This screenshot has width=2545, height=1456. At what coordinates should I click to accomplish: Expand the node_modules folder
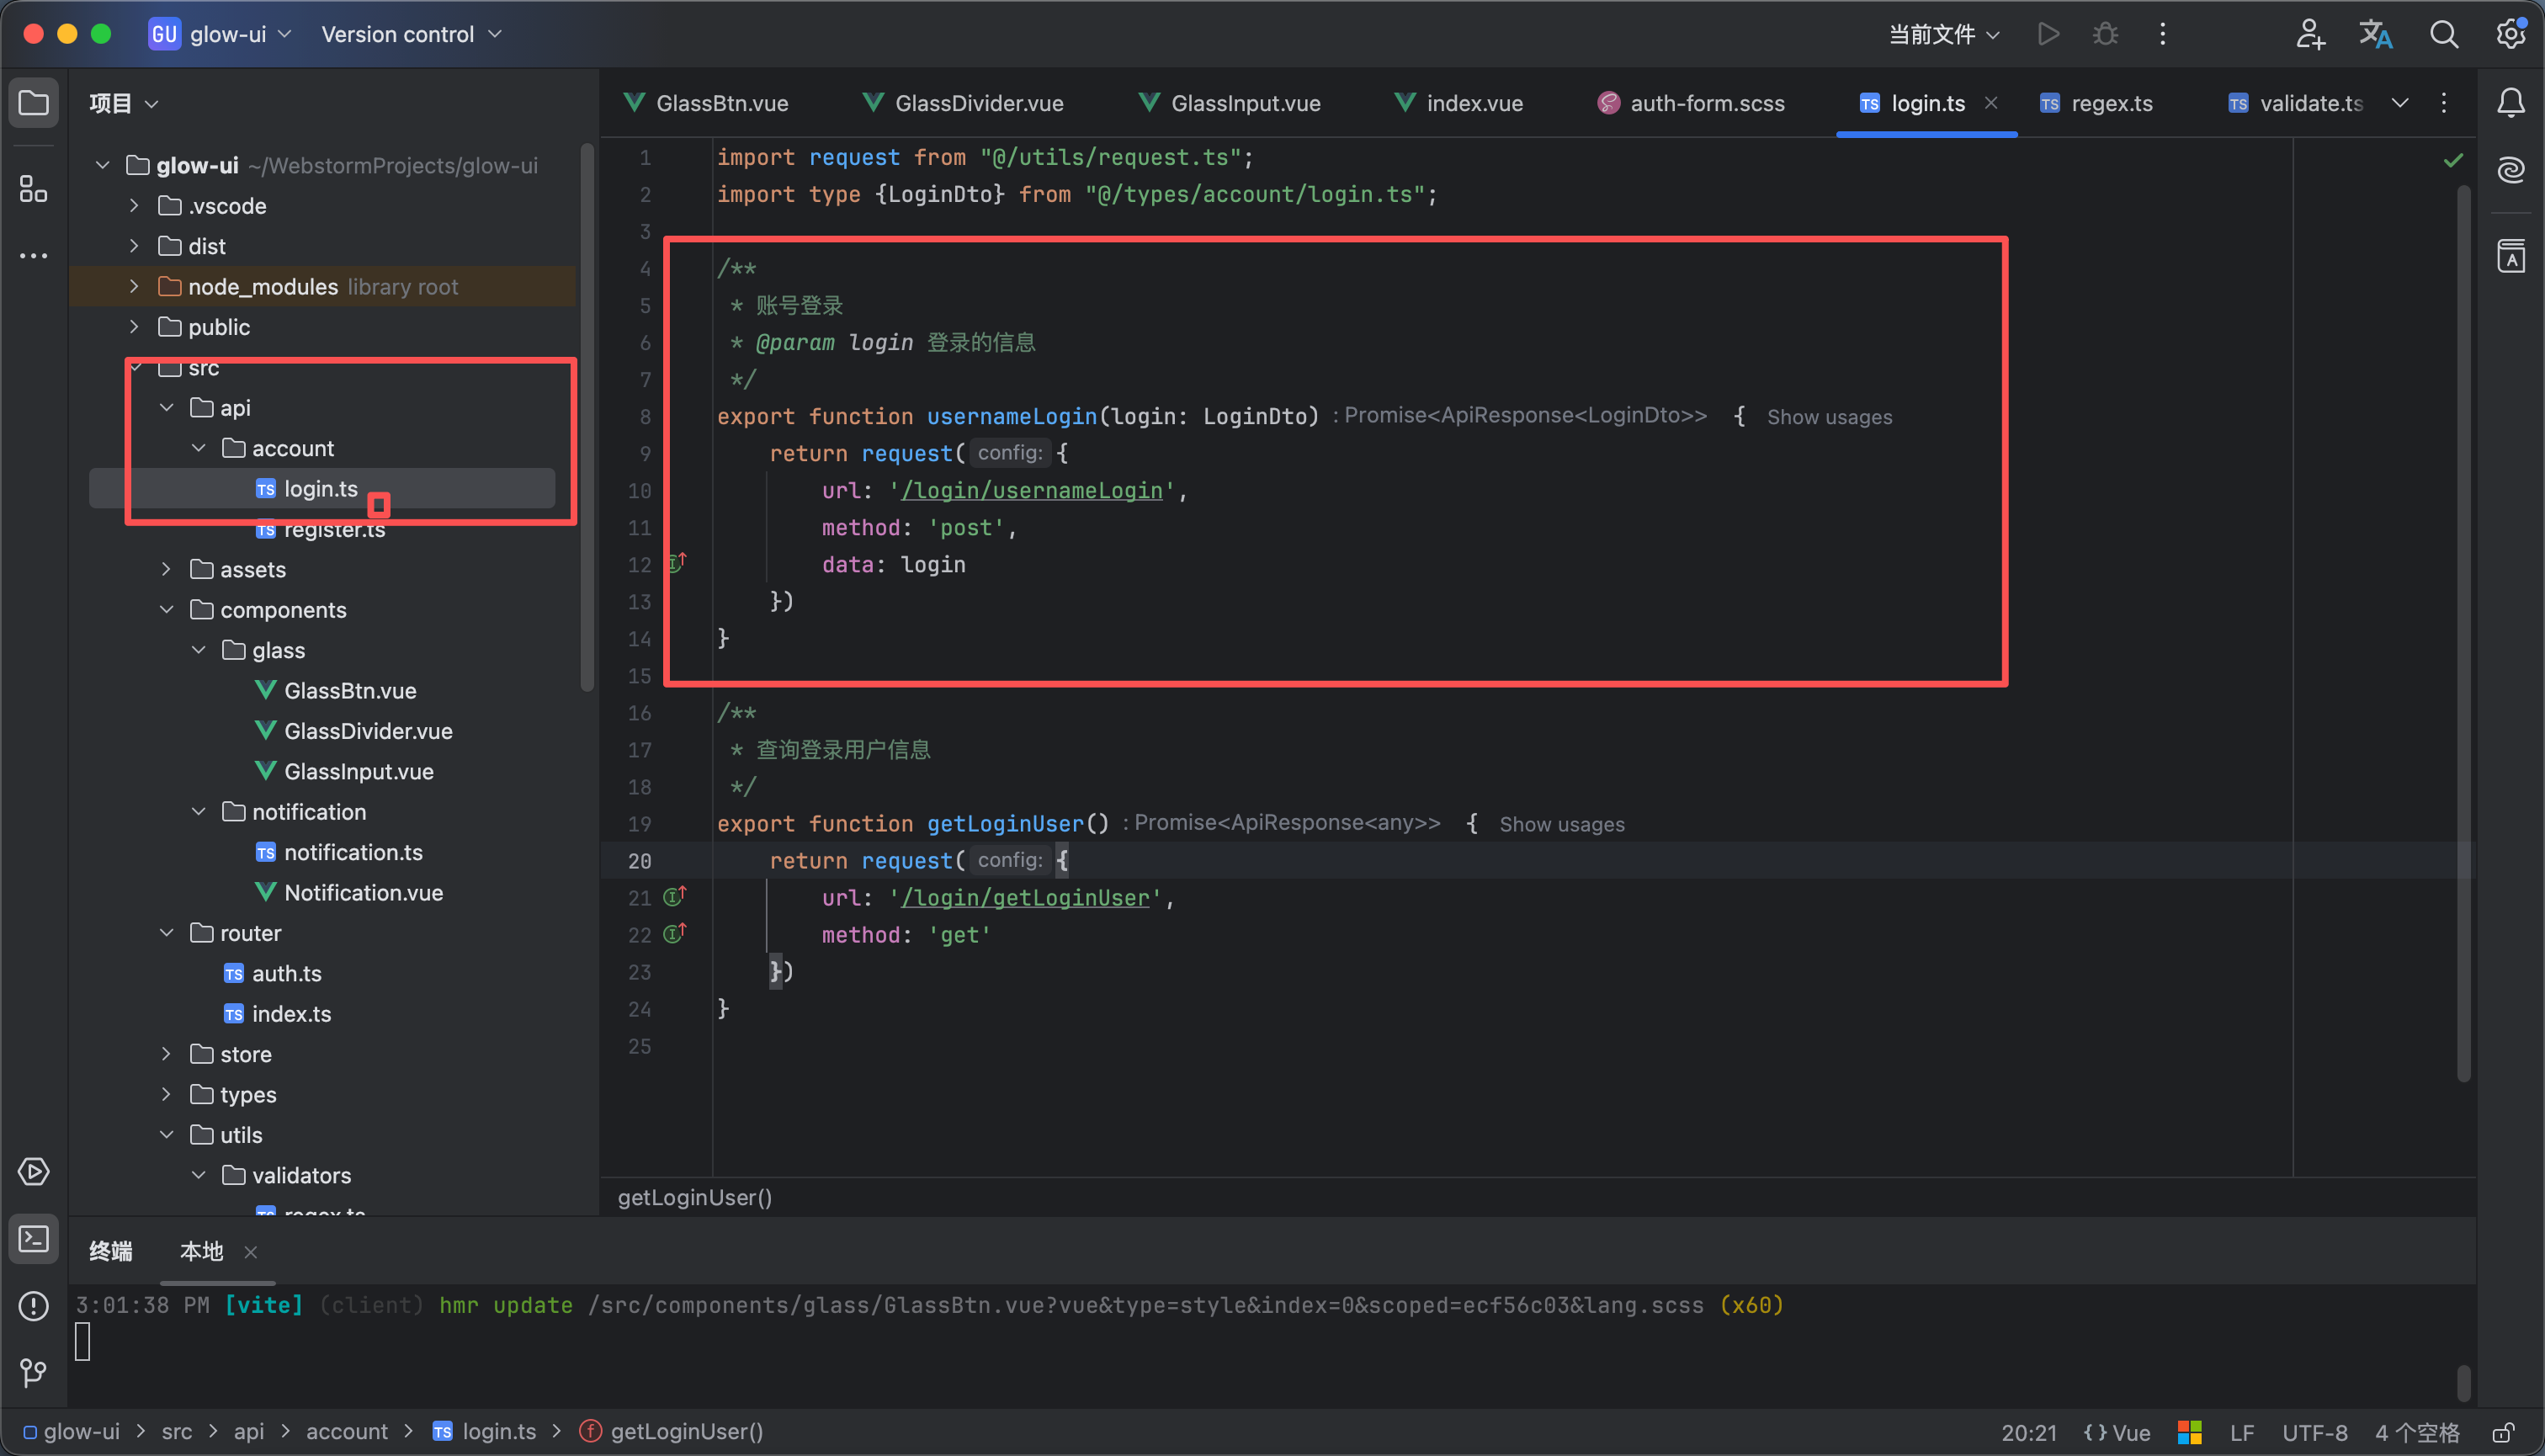coord(134,287)
